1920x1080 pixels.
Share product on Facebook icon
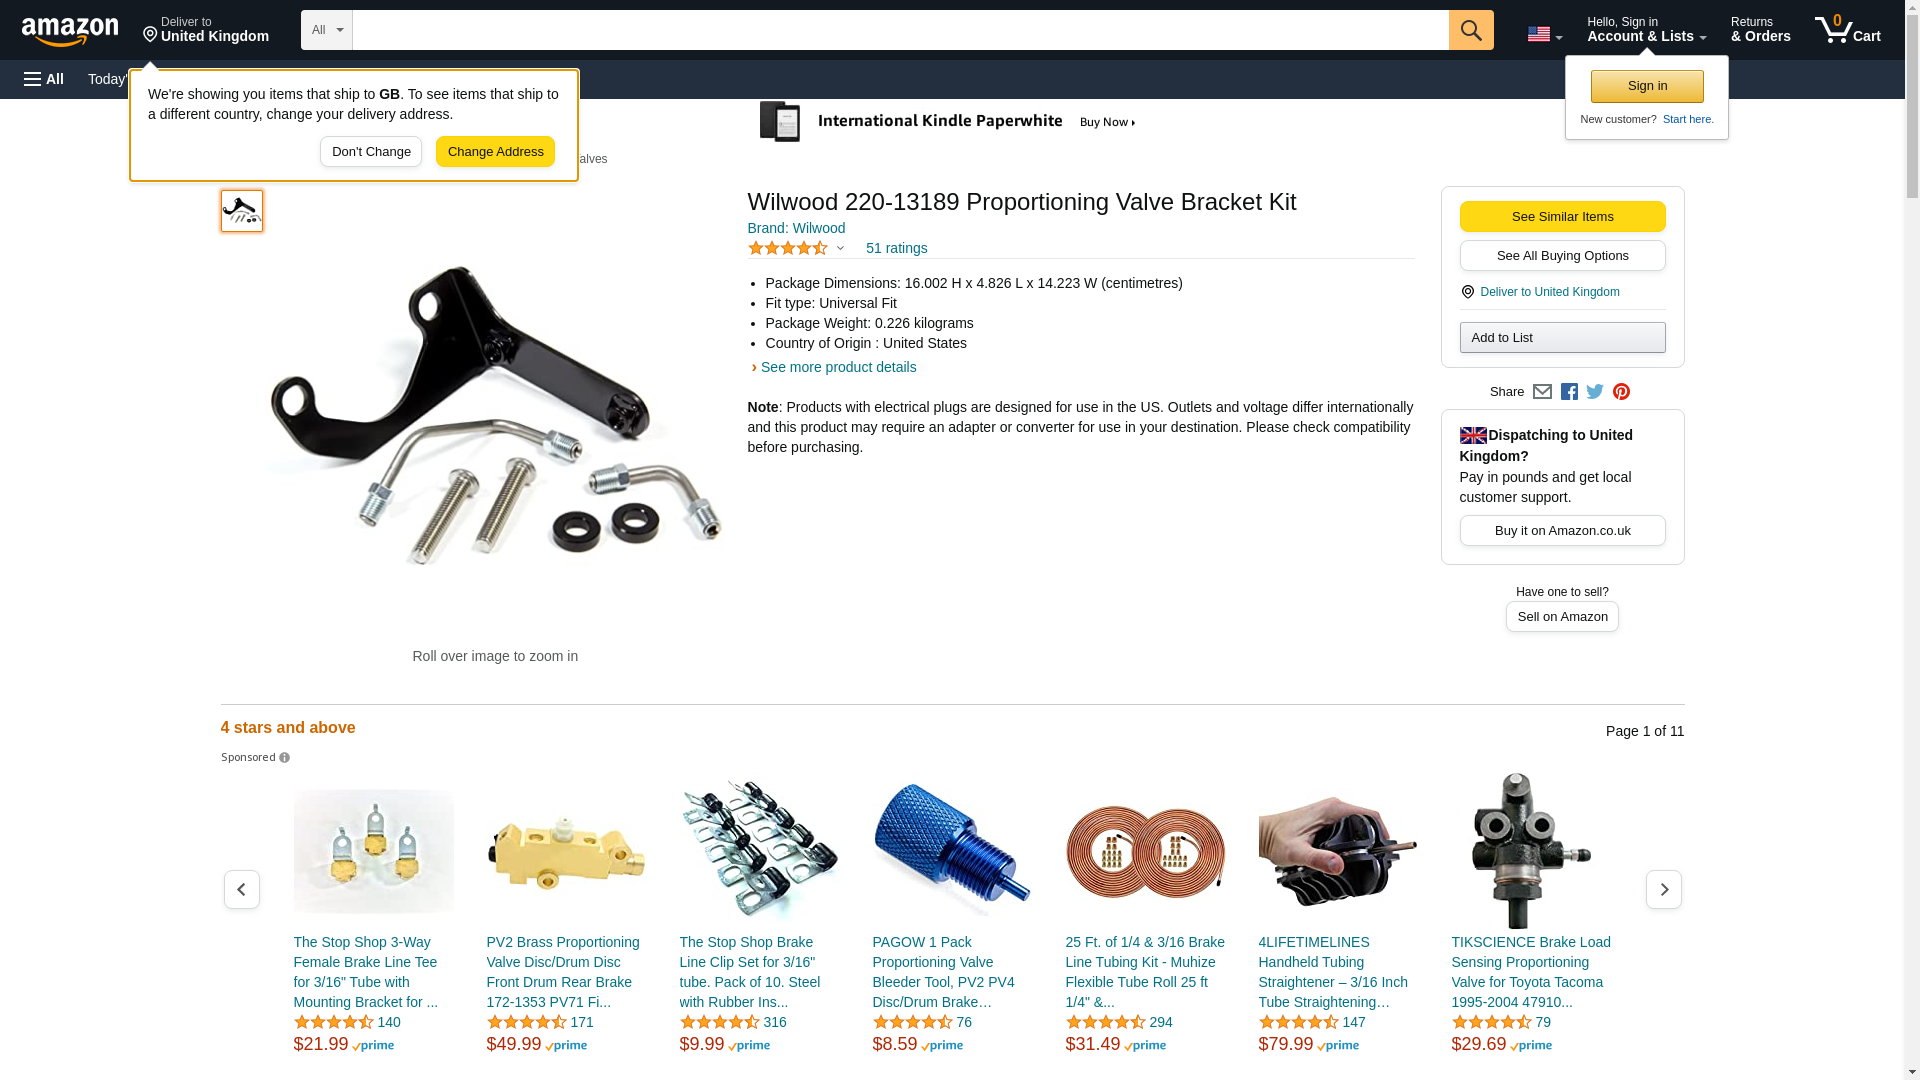[1569, 392]
